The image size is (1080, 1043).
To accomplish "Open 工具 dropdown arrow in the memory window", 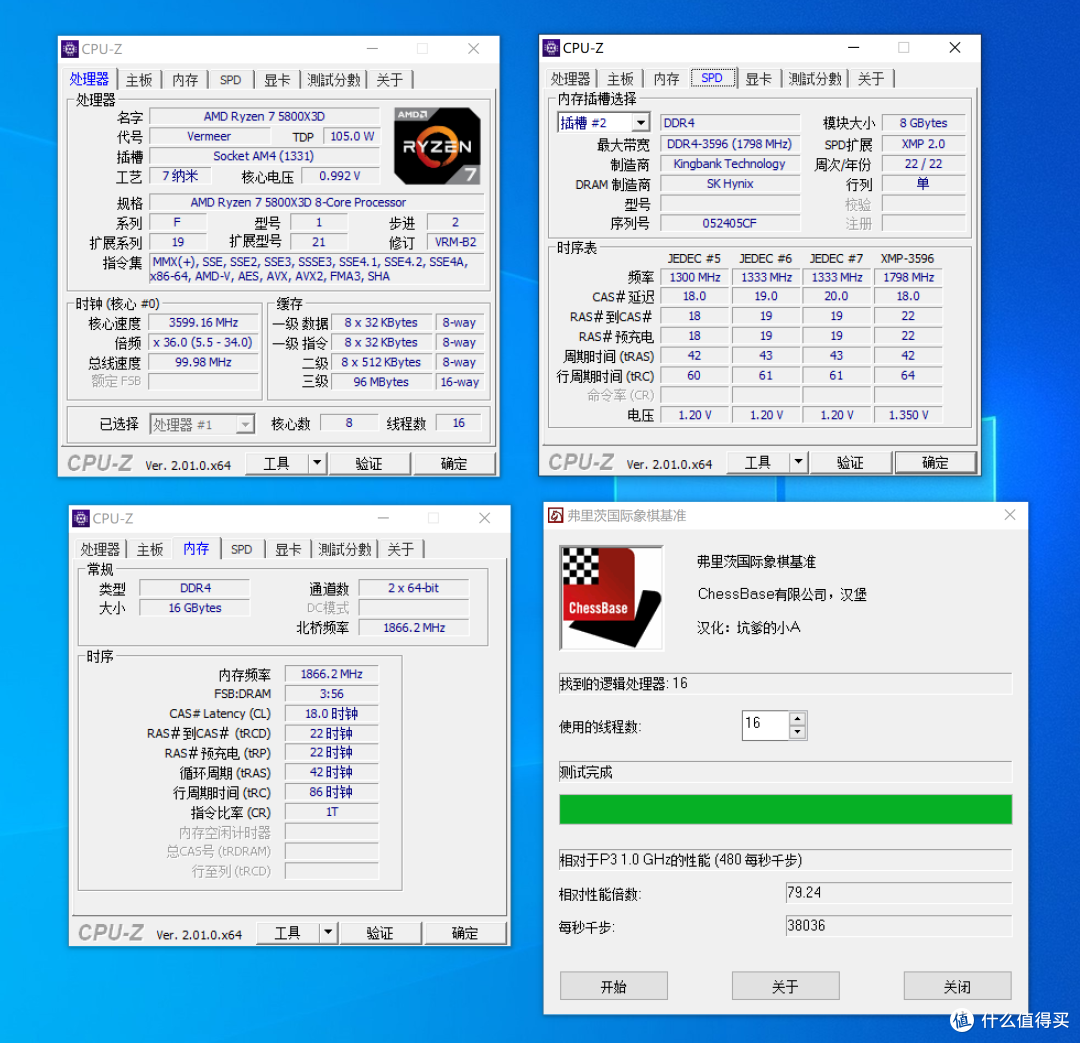I will 328,933.
